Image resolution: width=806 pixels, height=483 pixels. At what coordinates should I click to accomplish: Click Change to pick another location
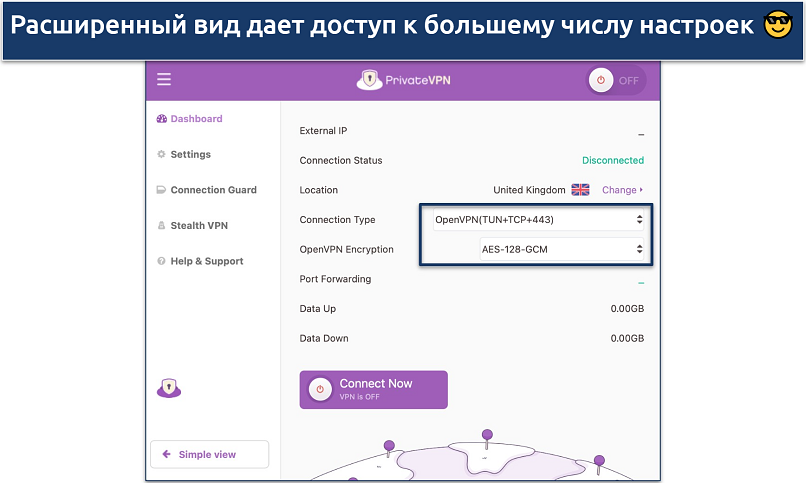(622, 190)
